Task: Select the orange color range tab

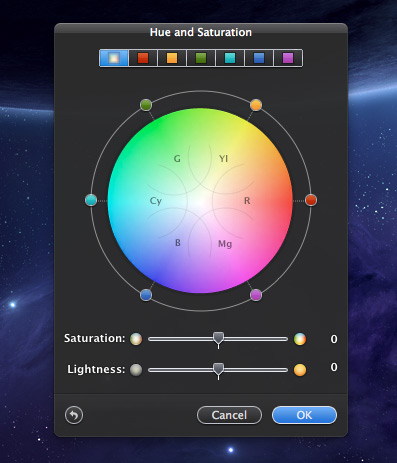Action: (172, 58)
